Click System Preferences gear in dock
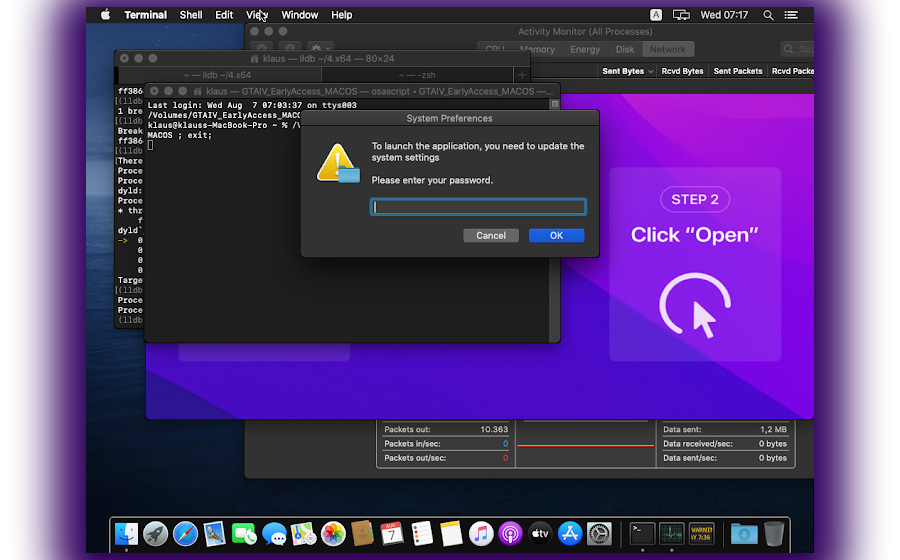The width and height of the screenshot is (900, 560). (x=599, y=534)
